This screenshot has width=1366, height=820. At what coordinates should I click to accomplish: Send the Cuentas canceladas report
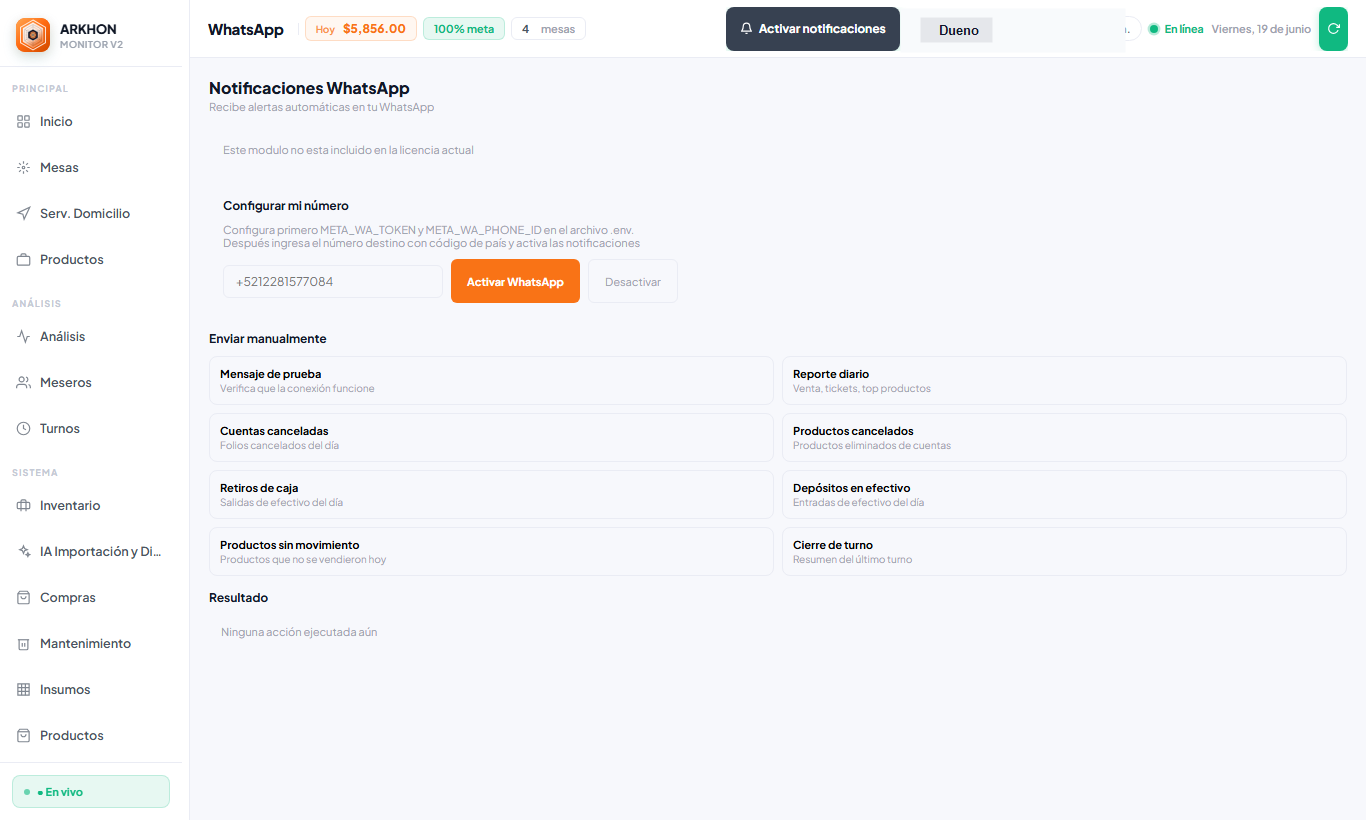tap(491, 437)
